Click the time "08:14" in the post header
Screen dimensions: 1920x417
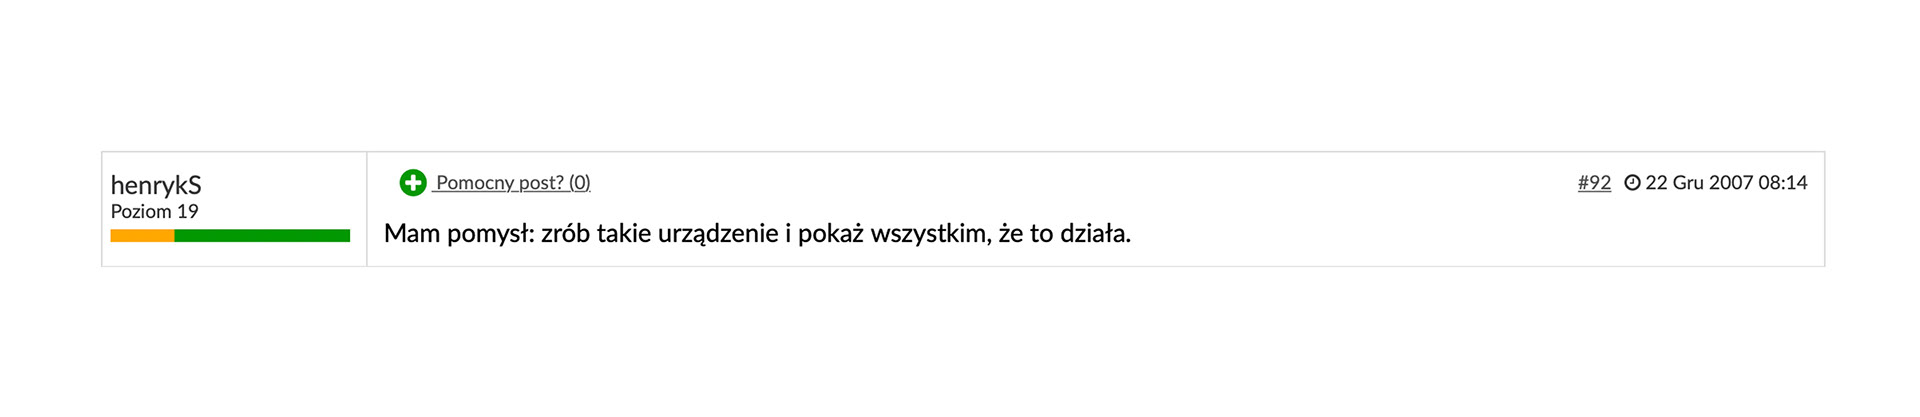point(1782,183)
